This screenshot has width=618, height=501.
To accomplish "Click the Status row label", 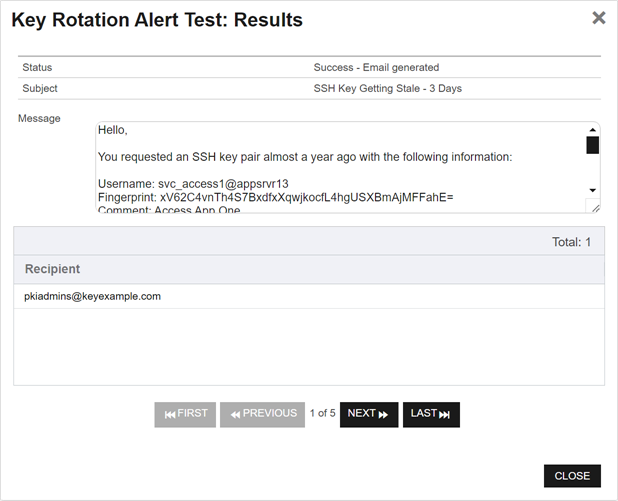I will 37,68.
